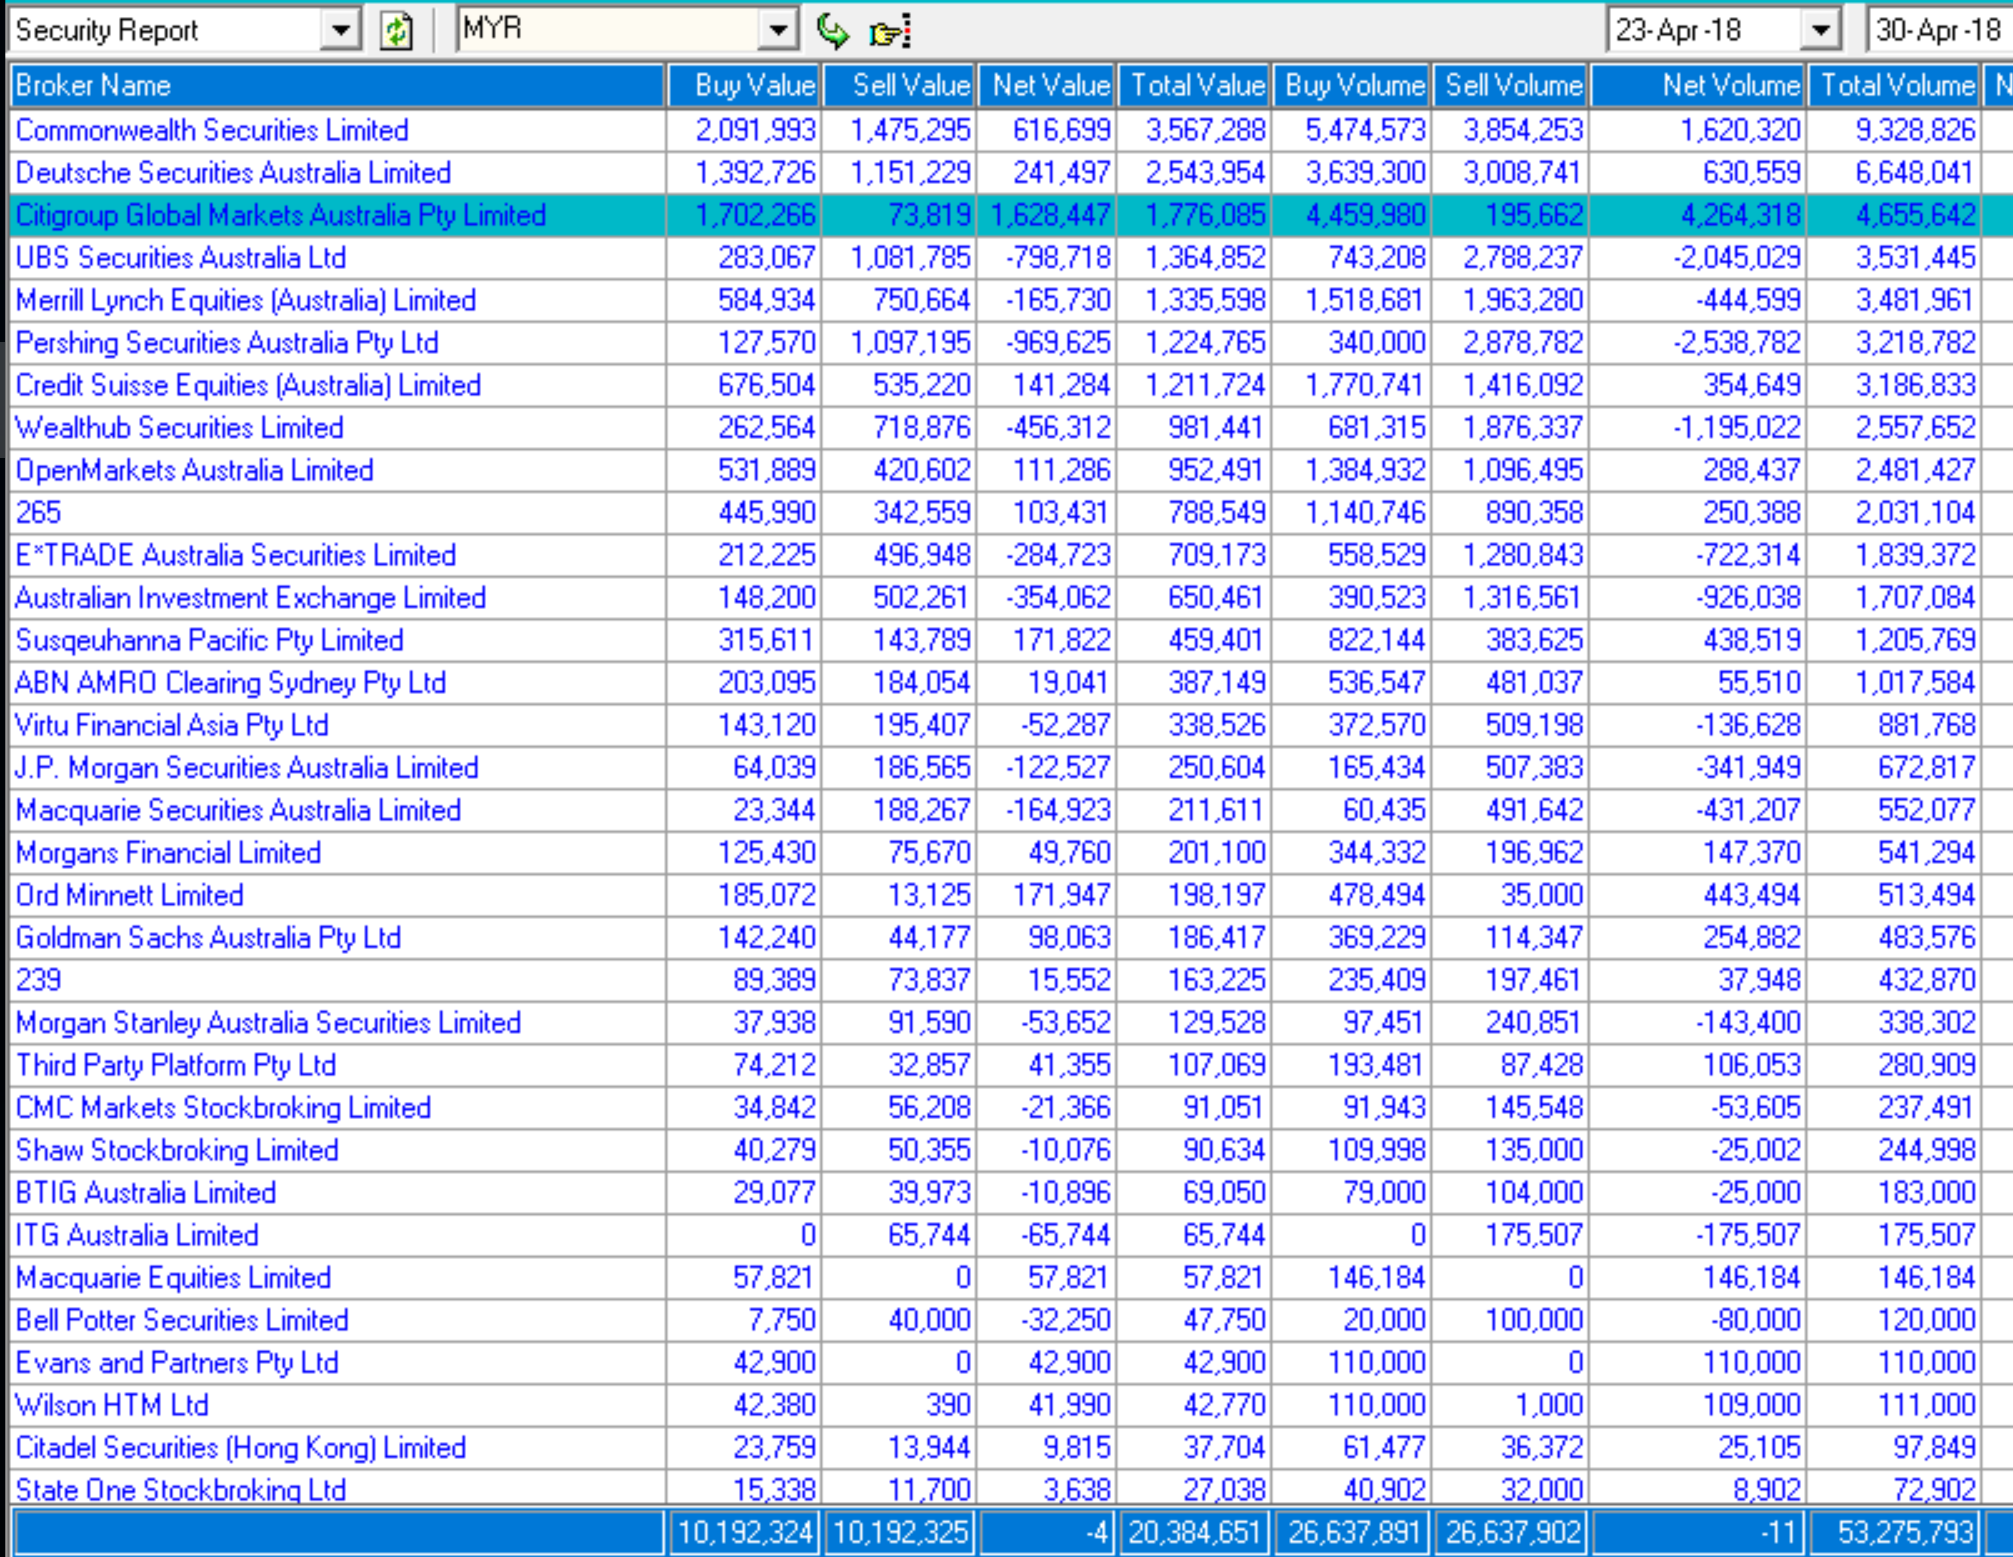Open the MYR security code dropdown
The width and height of the screenshot is (2013, 1557).
(x=778, y=31)
